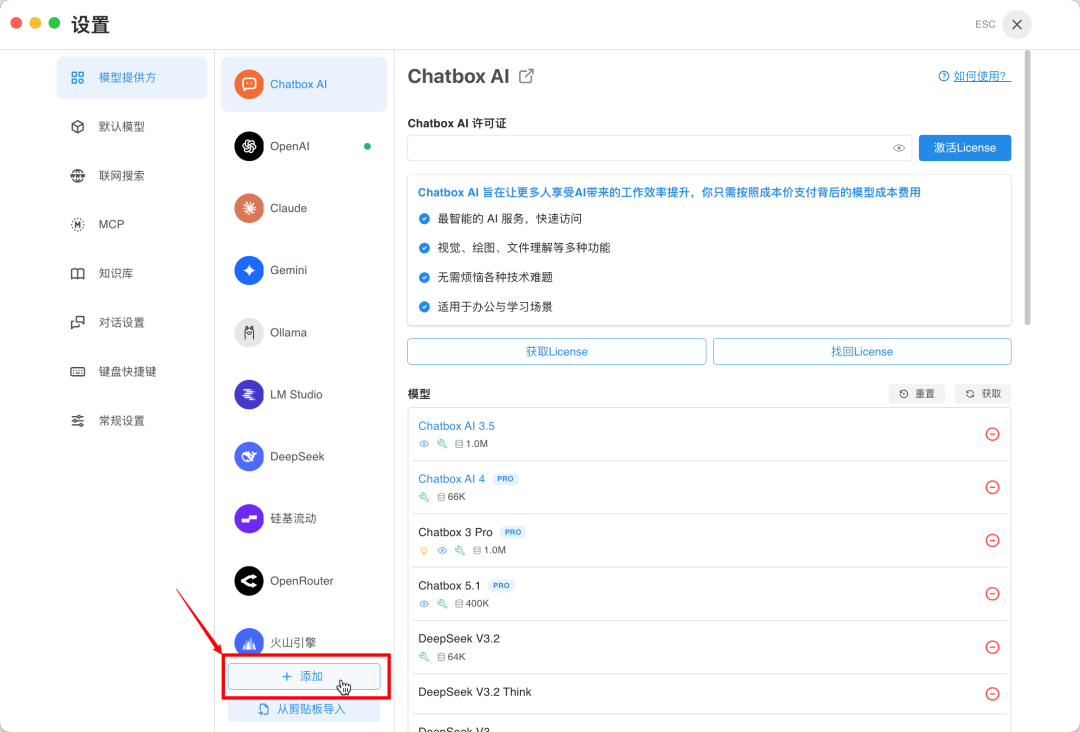
Task: Select the Gemini provider
Action: (x=304, y=270)
